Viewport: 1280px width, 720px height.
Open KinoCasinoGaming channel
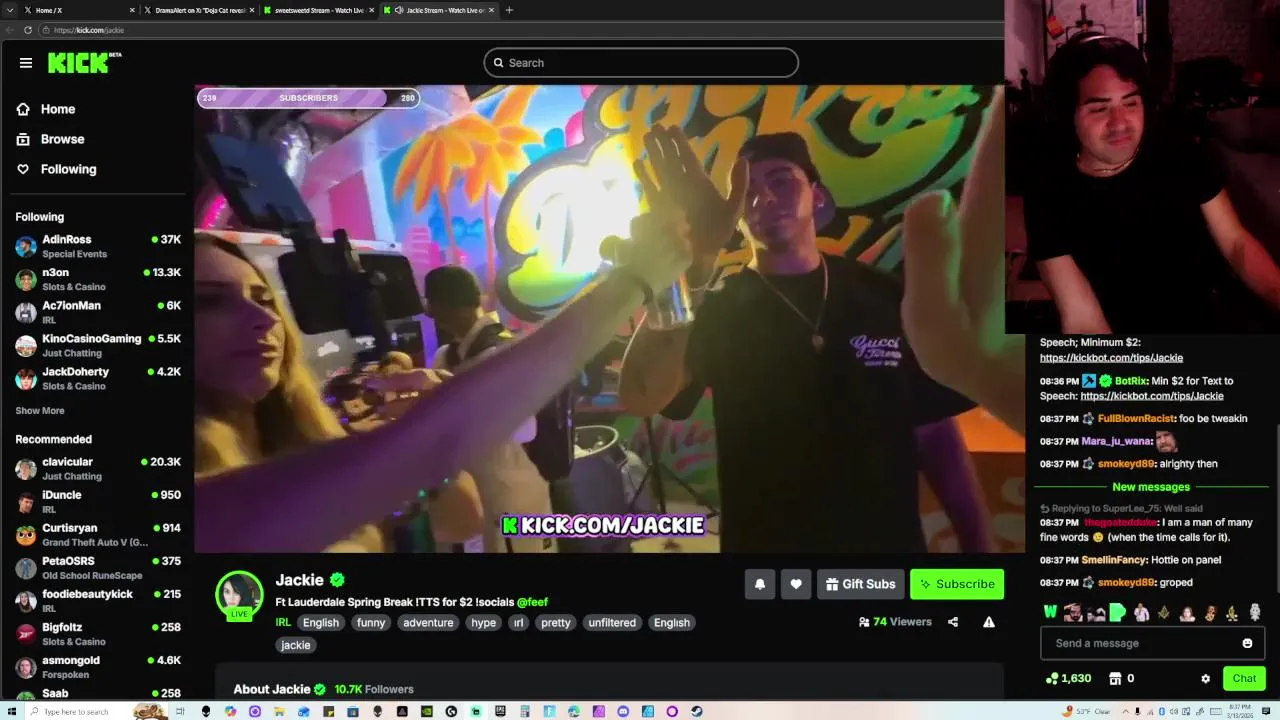click(97, 345)
